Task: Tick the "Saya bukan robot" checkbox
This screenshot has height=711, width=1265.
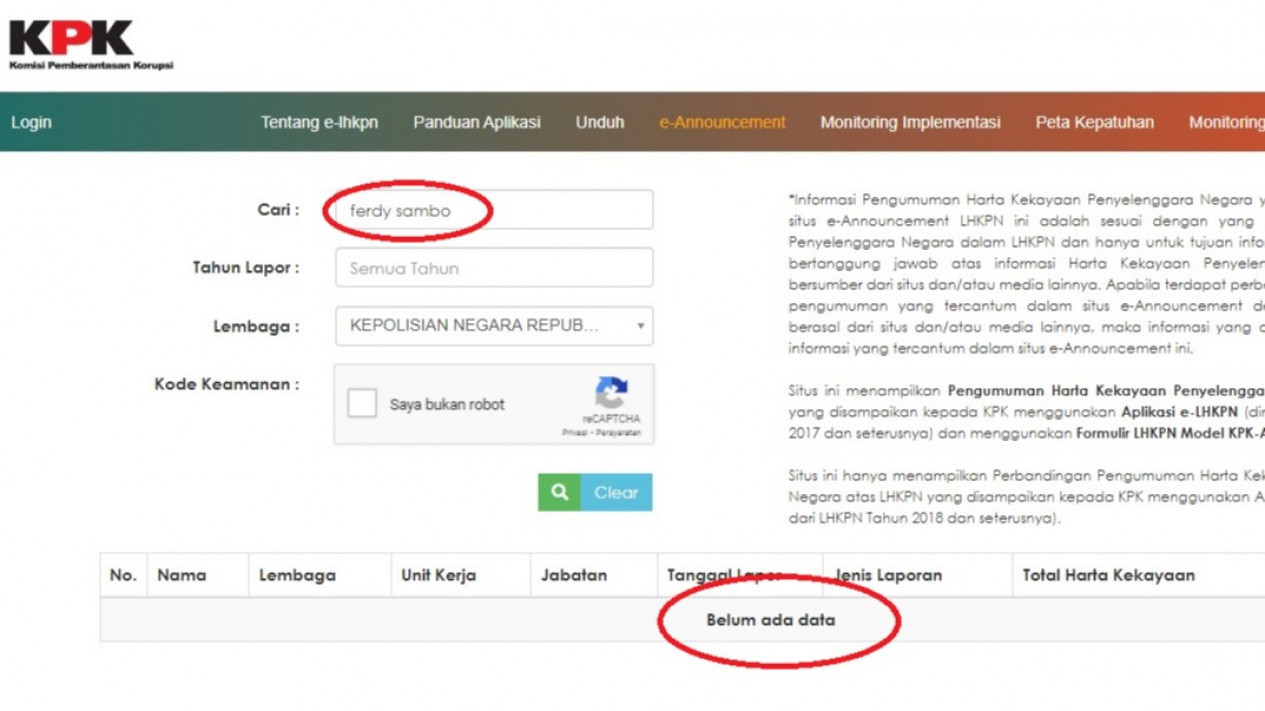Action: tap(362, 404)
